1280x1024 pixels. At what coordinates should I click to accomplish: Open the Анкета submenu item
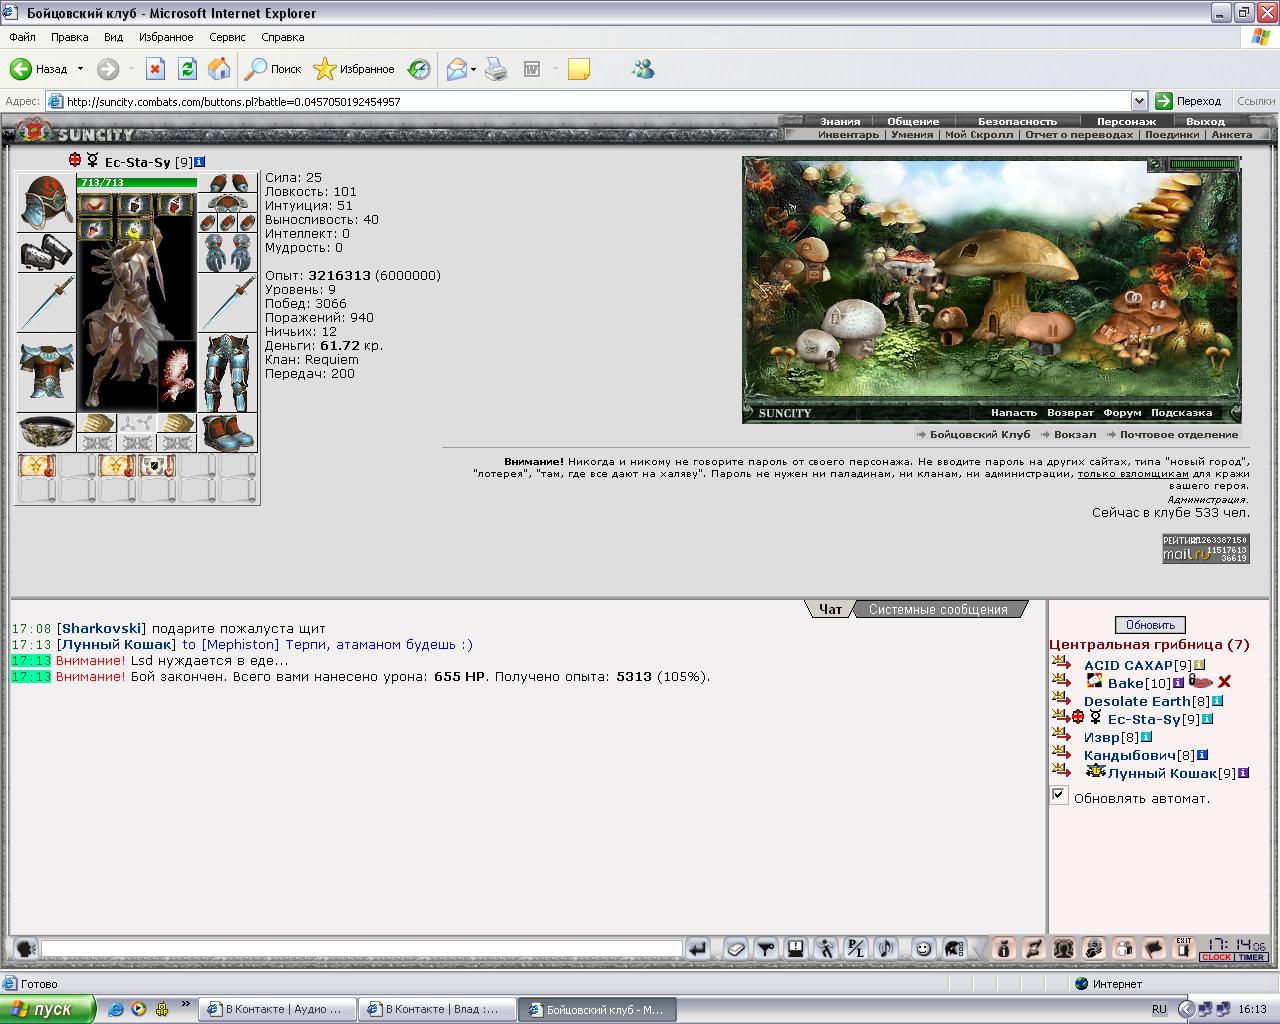[1231, 134]
